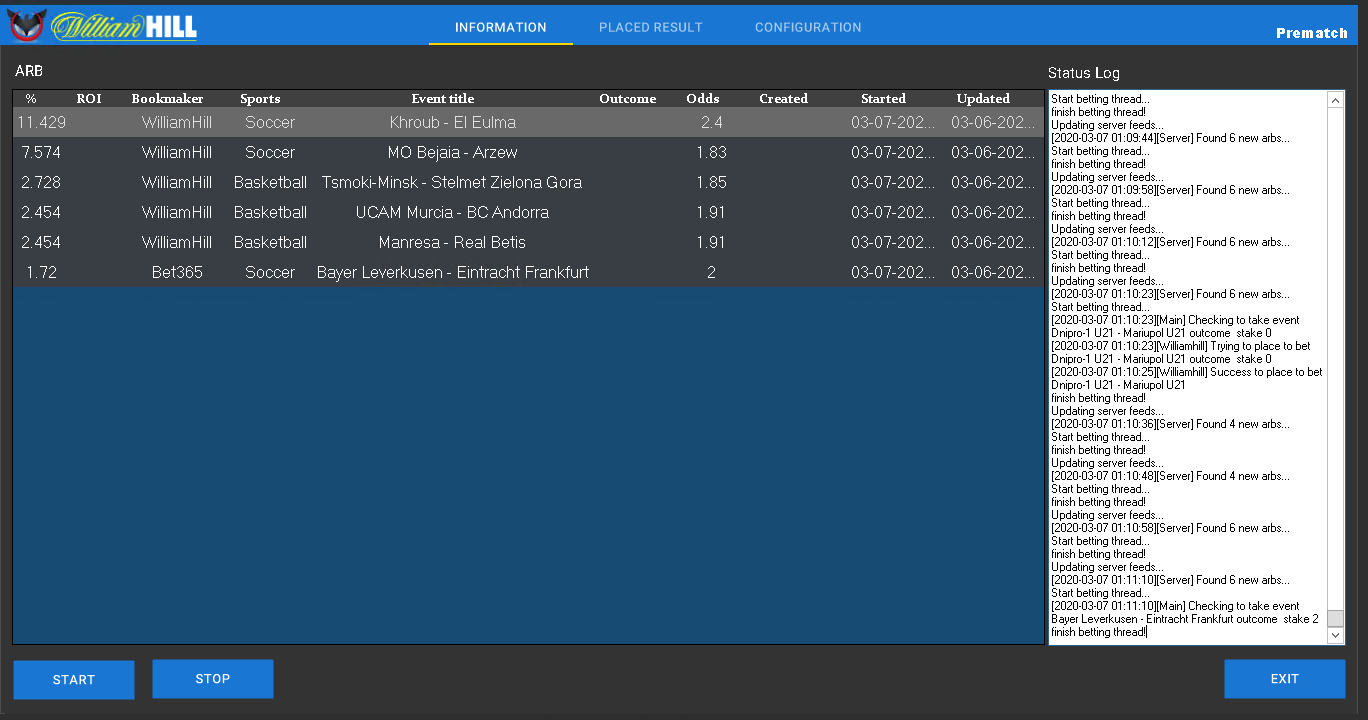Screen dimensions: 1368x720
Task: Click the Bet365 bookmaker cell
Action: (177, 273)
